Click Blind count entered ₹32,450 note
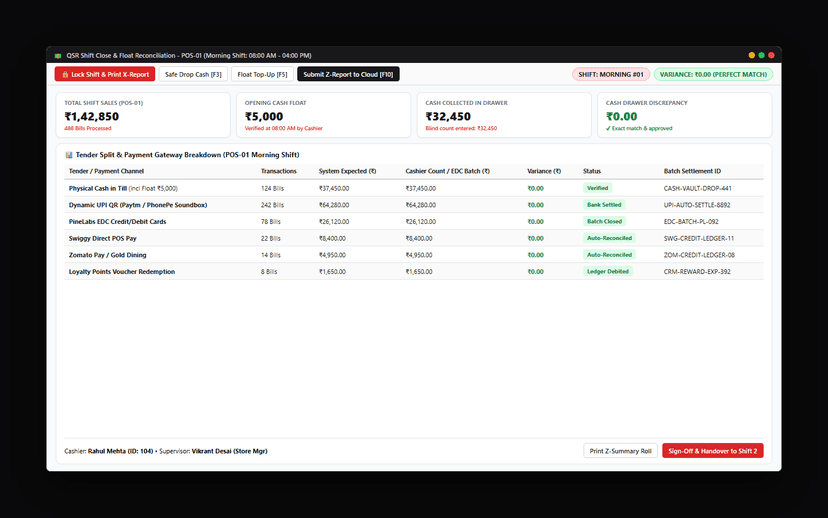 point(461,128)
